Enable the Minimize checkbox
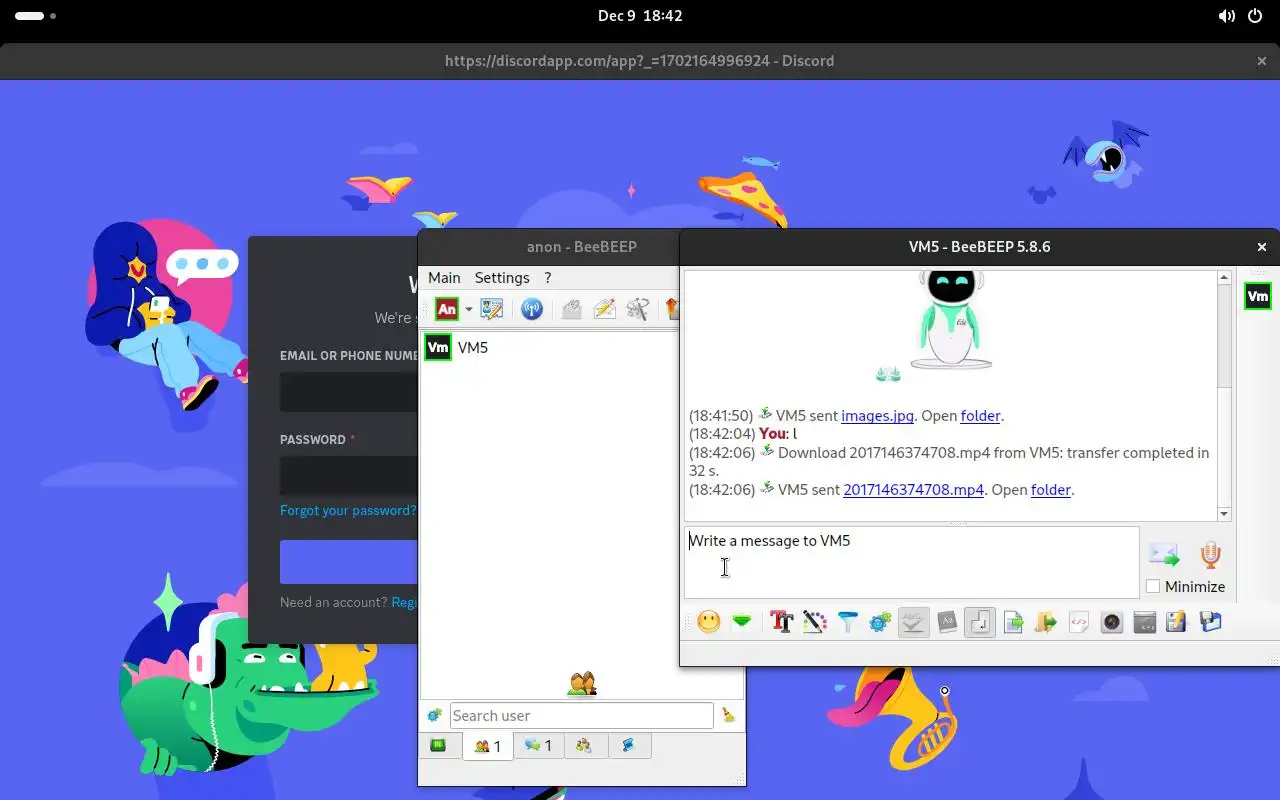Screen dimensions: 1280x800 click(1153, 587)
